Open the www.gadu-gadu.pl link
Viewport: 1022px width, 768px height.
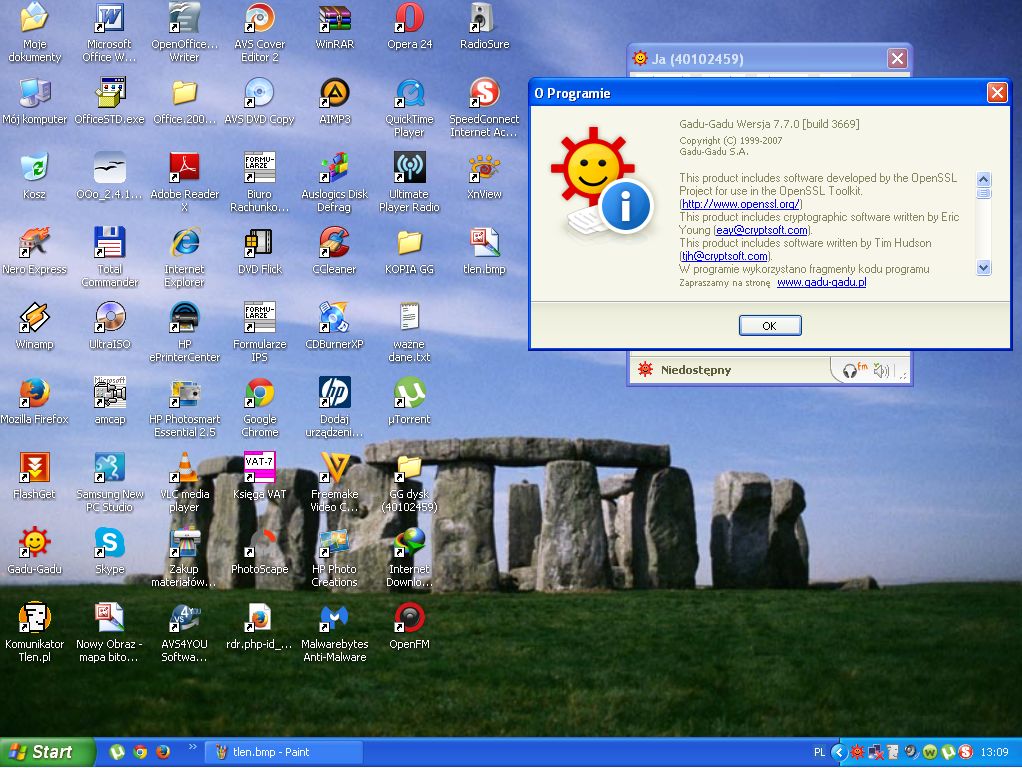821,282
